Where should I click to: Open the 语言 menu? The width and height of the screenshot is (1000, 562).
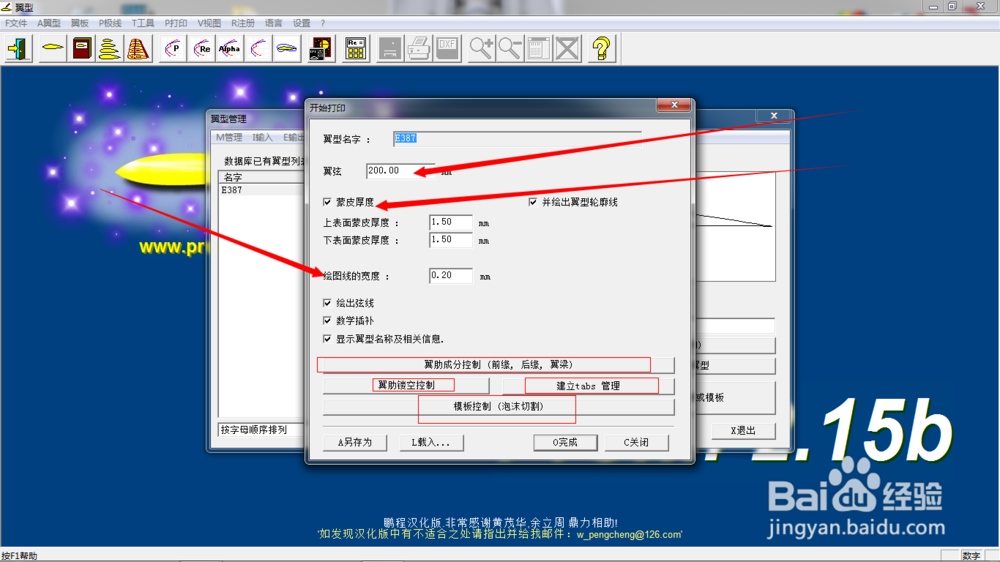point(274,23)
